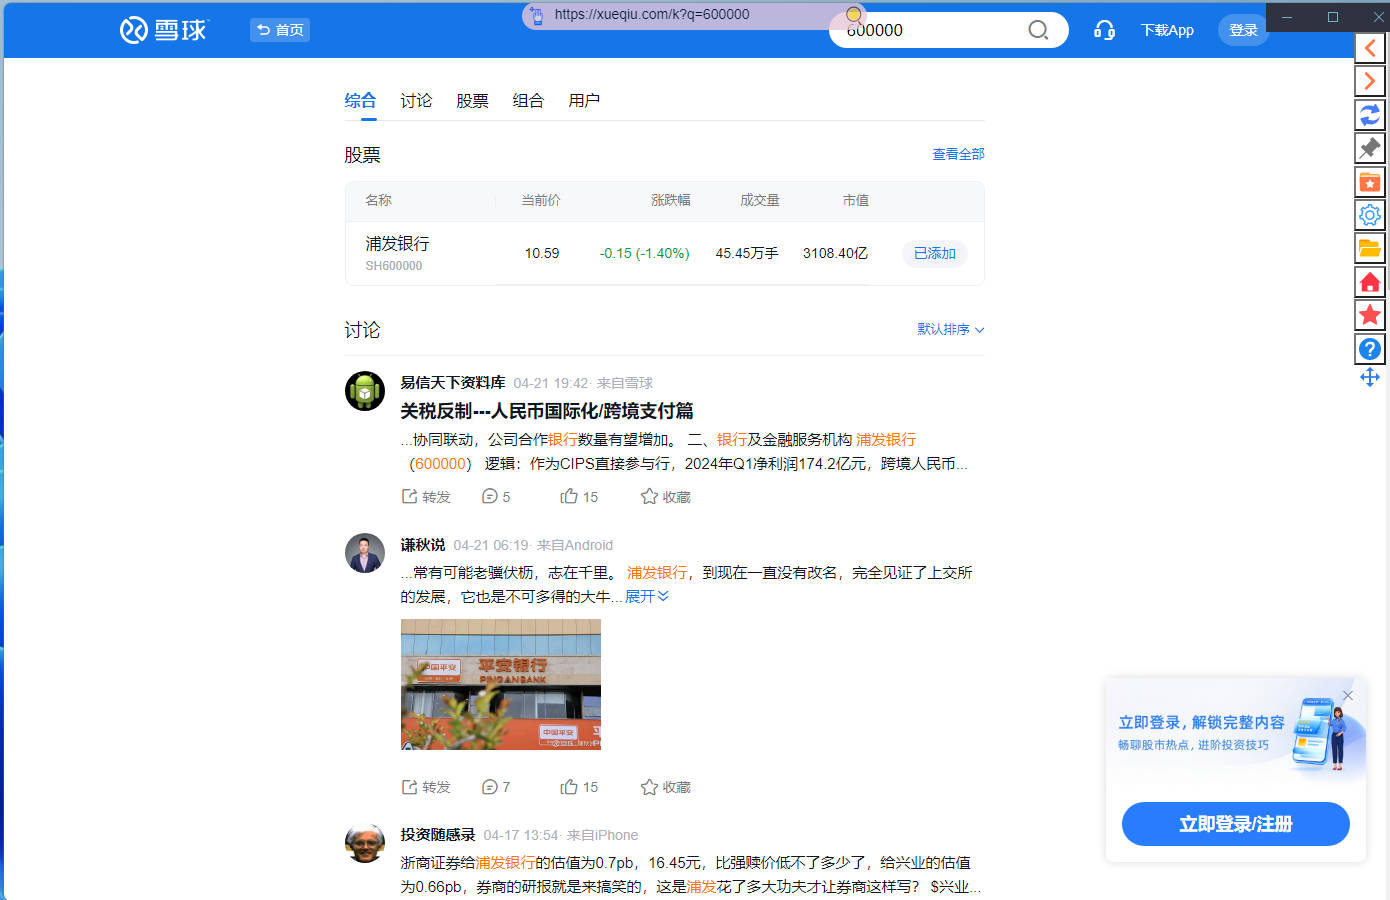Click the 600000 search input field
1390x900 pixels.
point(930,30)
